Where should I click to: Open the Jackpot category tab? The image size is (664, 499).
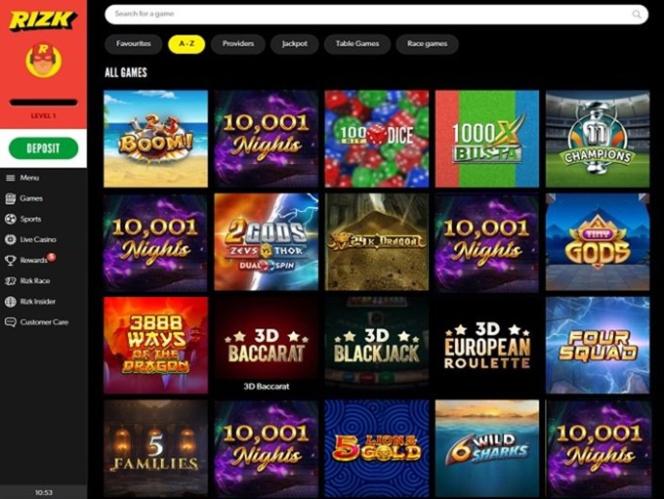tap(295, 44)
